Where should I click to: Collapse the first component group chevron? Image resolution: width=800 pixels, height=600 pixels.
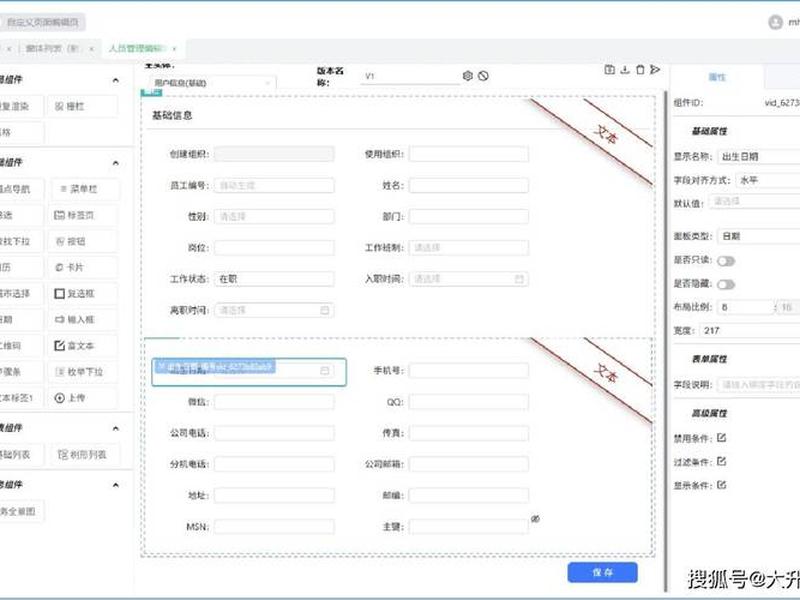(115, 80)
